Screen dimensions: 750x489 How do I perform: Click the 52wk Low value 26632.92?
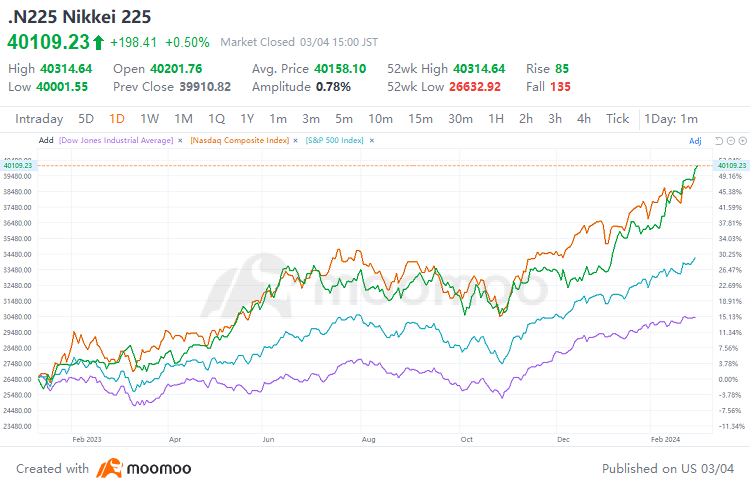[x=475, y=87]
